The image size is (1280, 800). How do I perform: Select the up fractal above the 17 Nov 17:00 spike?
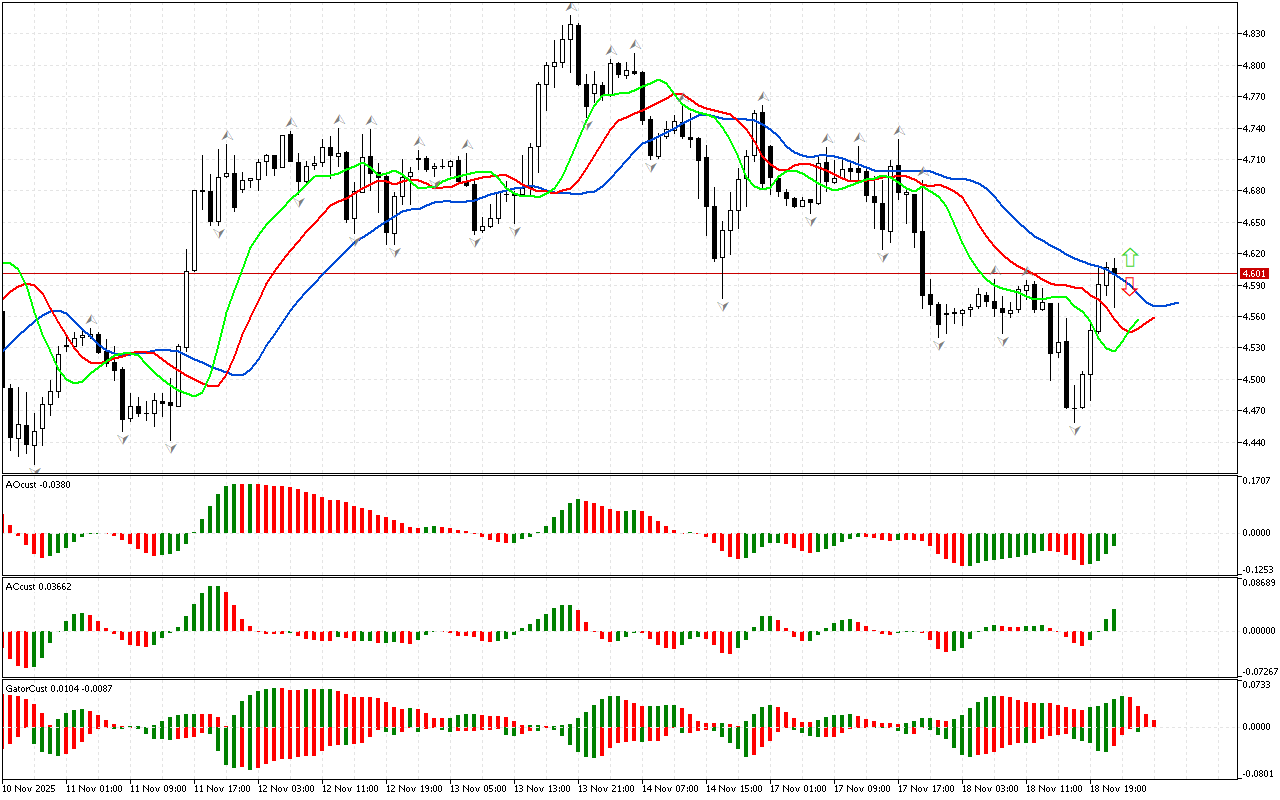[x=899, y=130]
